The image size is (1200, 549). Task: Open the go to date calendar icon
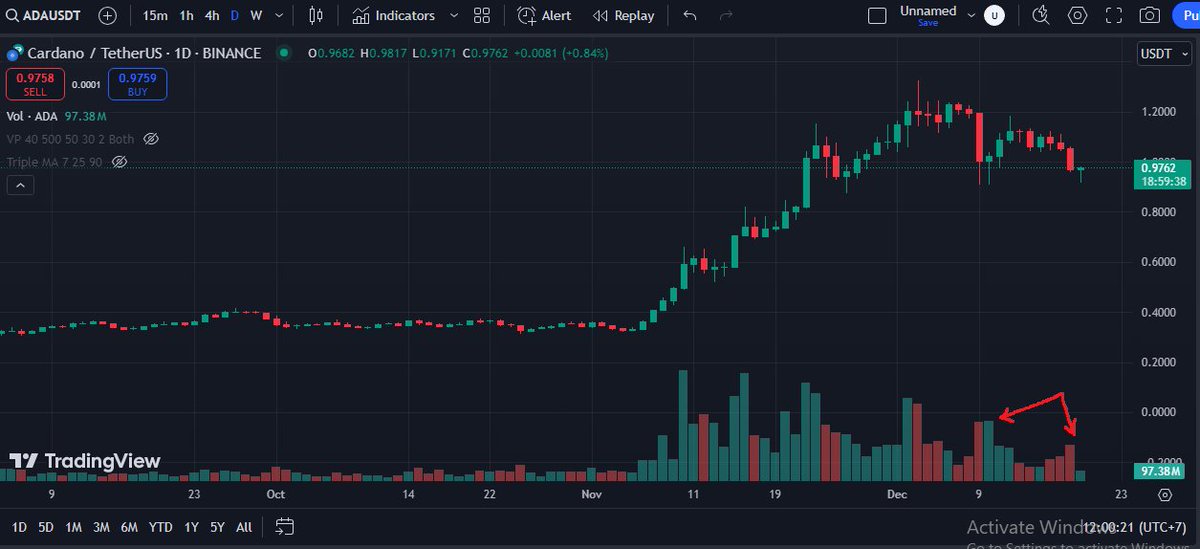284,527
